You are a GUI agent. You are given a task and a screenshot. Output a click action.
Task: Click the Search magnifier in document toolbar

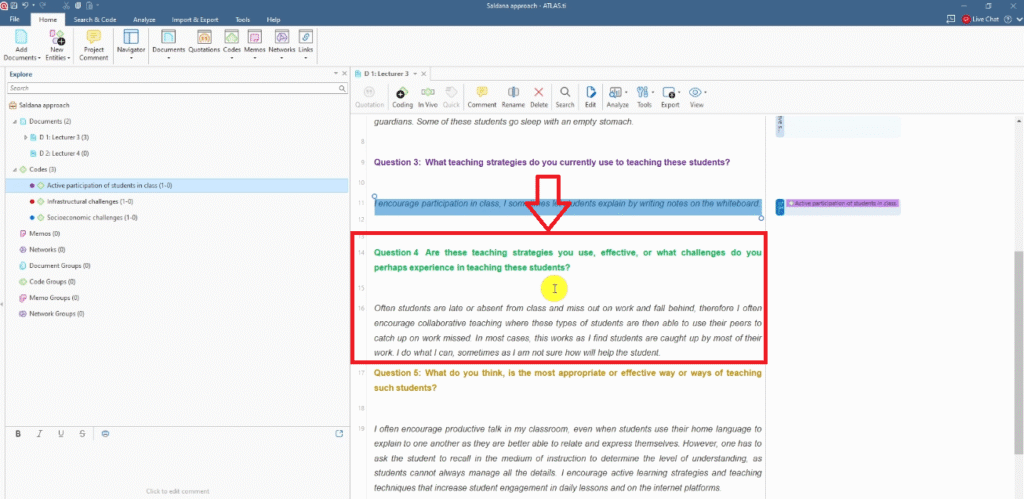click(x=565, y=96)
